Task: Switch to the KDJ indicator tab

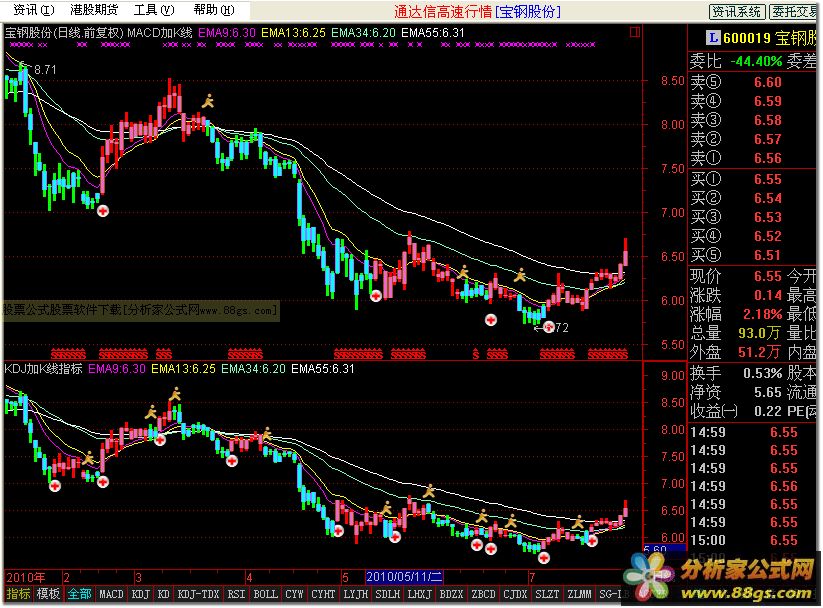Action: pos(141,594)
